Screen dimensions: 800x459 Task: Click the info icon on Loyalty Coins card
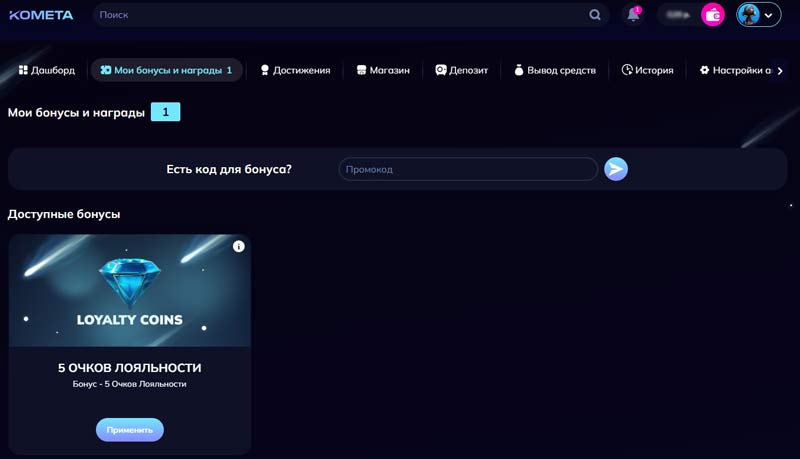coord(239,246)
